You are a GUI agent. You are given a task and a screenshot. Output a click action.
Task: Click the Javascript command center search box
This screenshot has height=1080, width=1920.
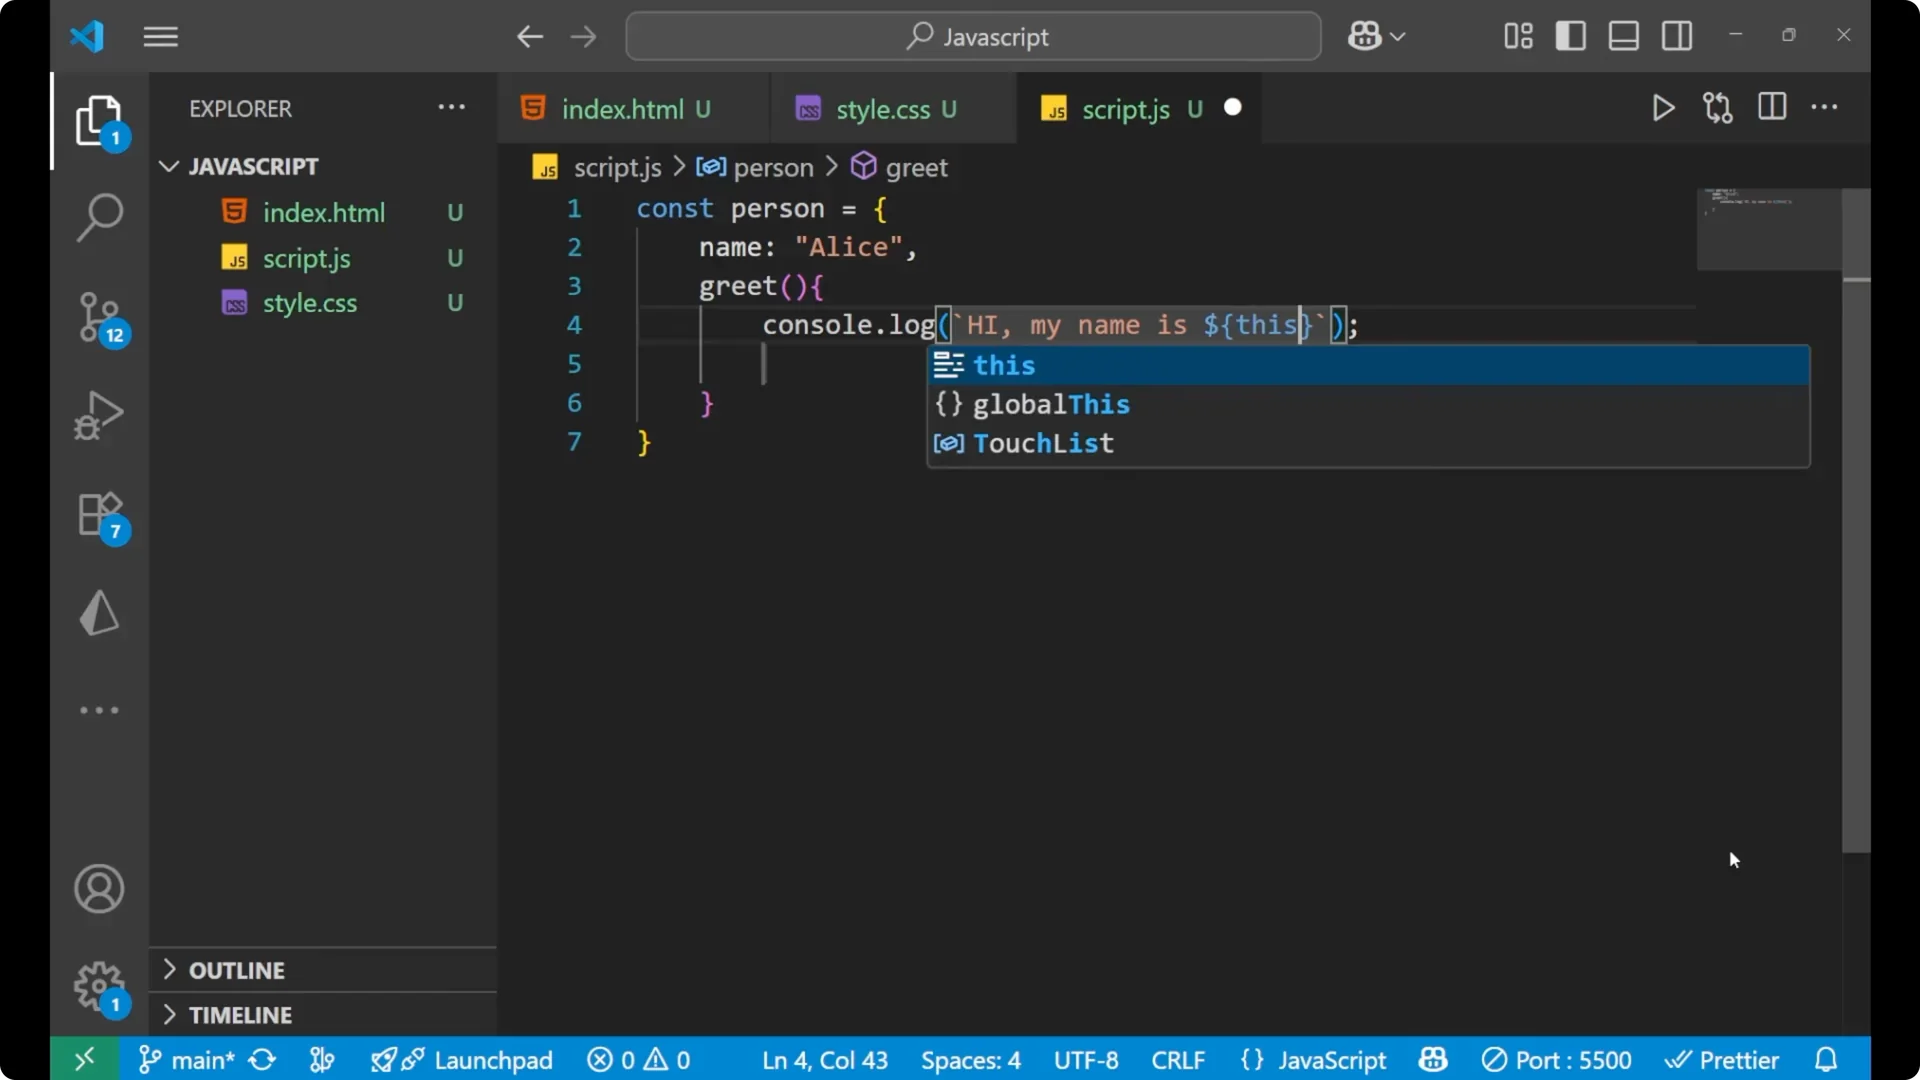coord(973,37)
